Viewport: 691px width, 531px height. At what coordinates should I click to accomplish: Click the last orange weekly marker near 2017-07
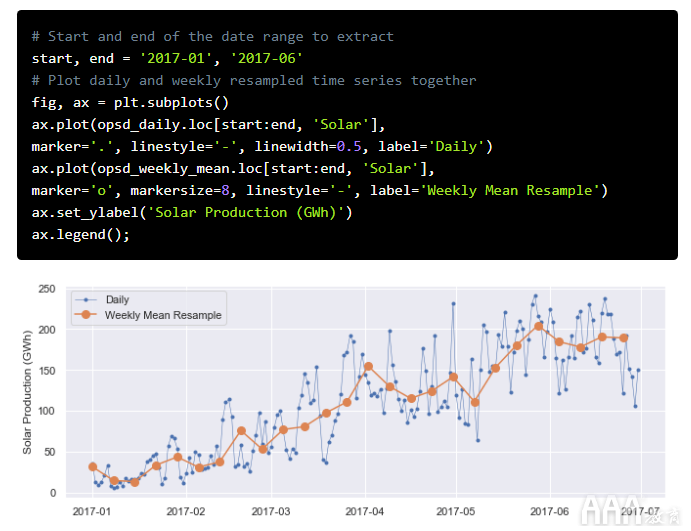click(x=624, y=338)
